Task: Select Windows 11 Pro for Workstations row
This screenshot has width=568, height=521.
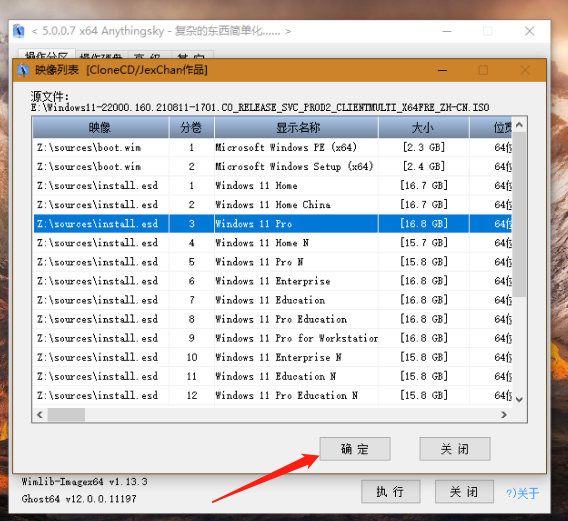Action: 272,338
